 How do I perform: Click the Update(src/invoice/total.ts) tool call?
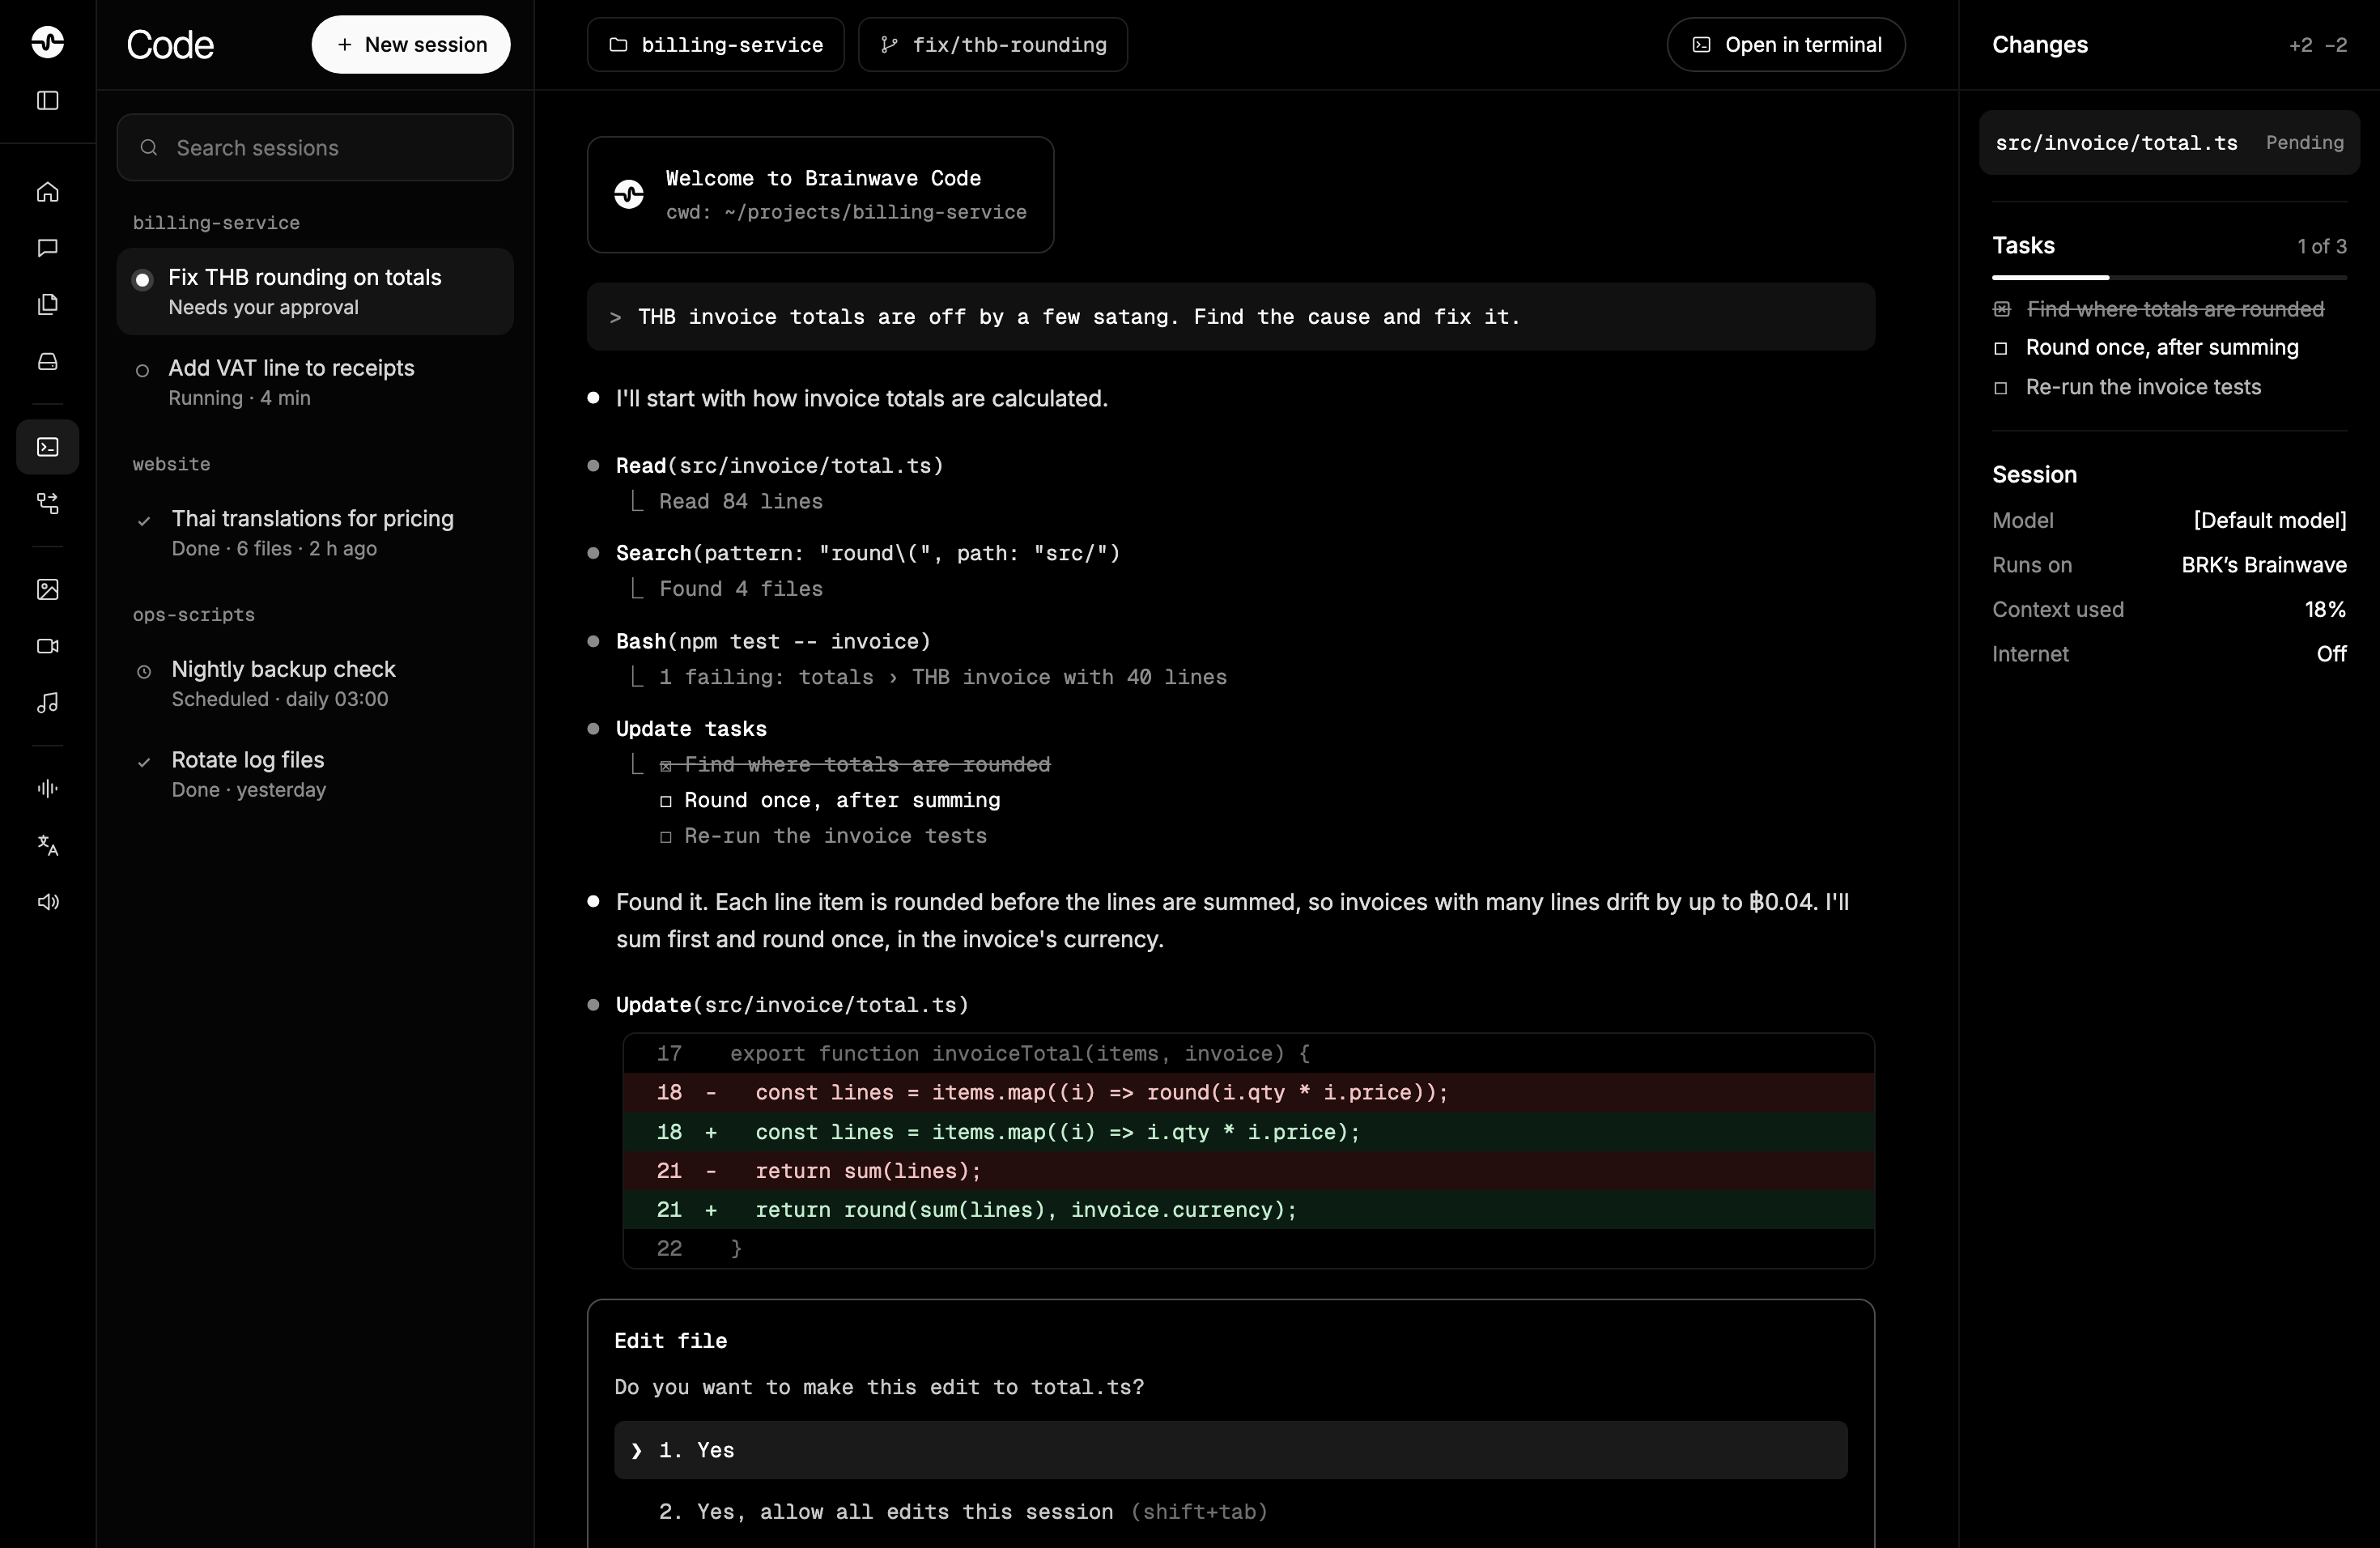pos(792,1005)
